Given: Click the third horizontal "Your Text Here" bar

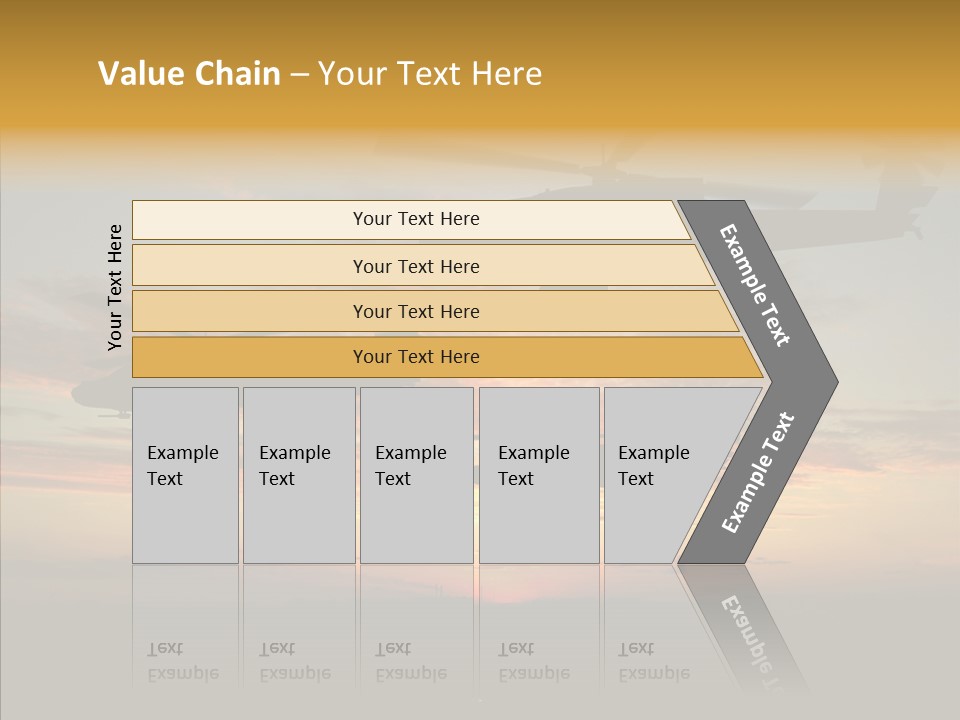Looking at the screenshot, I should point(416,311).
